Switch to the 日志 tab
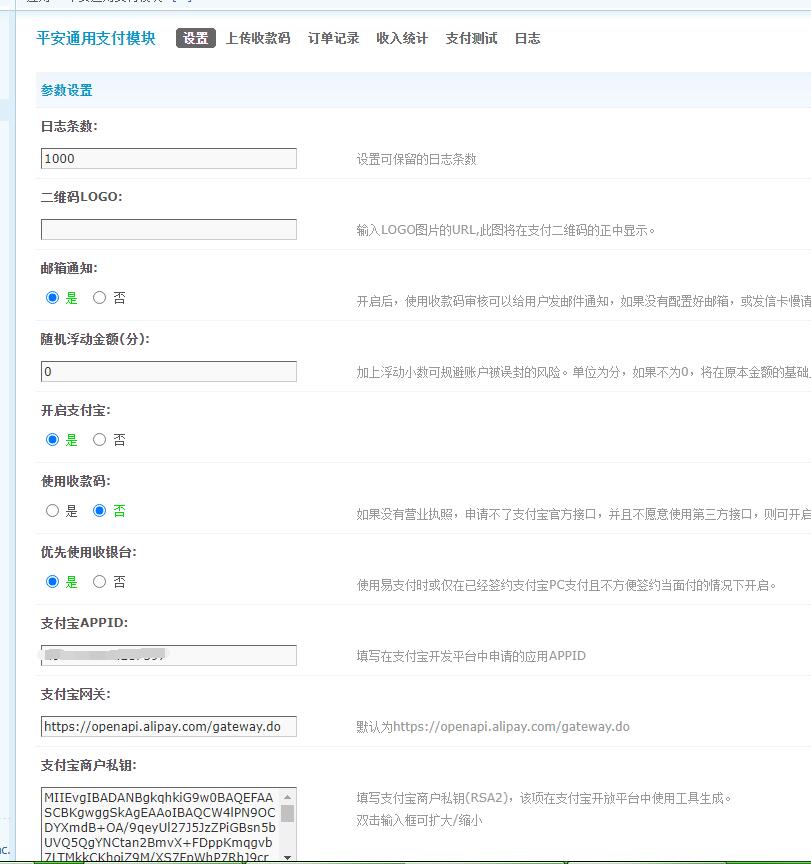This screenshot has width=811, height=864. [x=527, y=38]
